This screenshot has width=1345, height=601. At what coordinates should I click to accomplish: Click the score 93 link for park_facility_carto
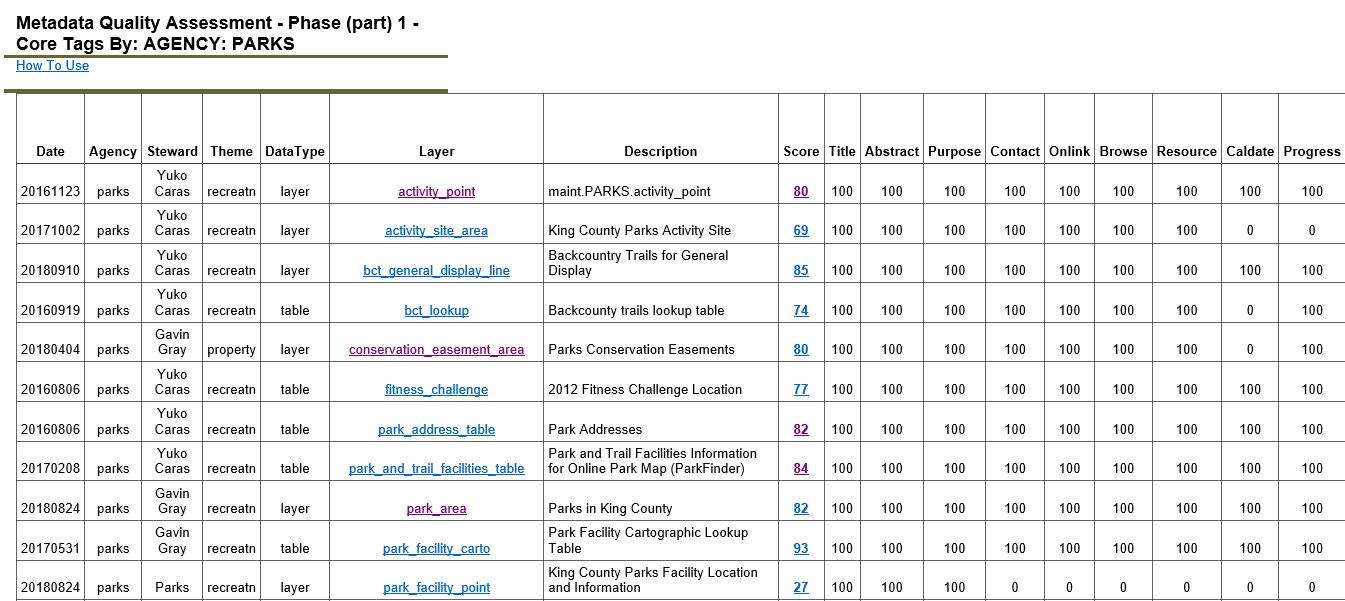coord(800,548)
